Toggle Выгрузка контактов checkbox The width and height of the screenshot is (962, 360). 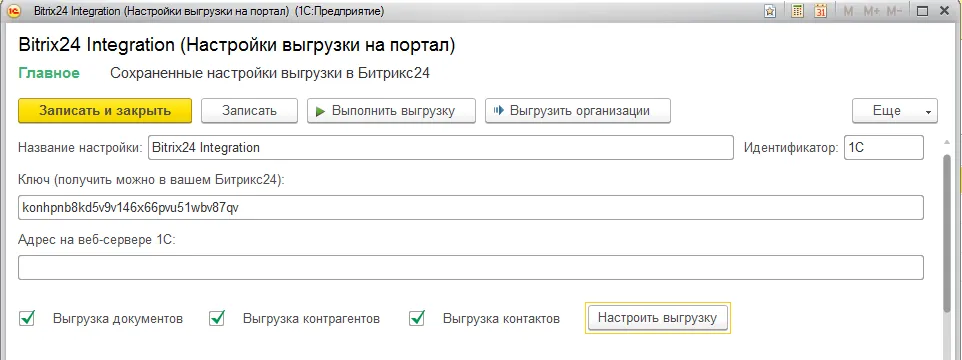coord(417,318)
